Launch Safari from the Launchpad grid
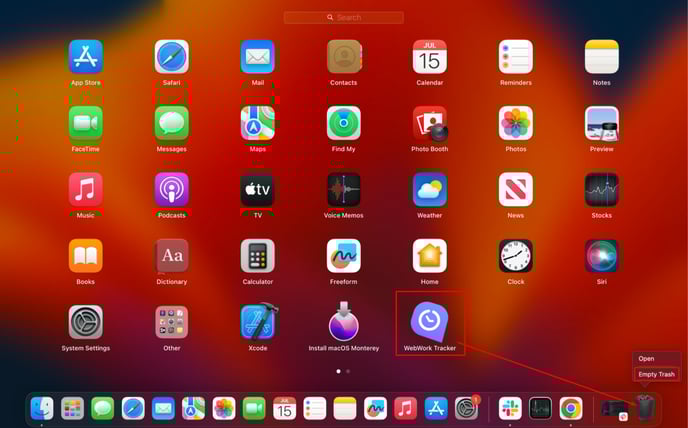 [172, 57]
